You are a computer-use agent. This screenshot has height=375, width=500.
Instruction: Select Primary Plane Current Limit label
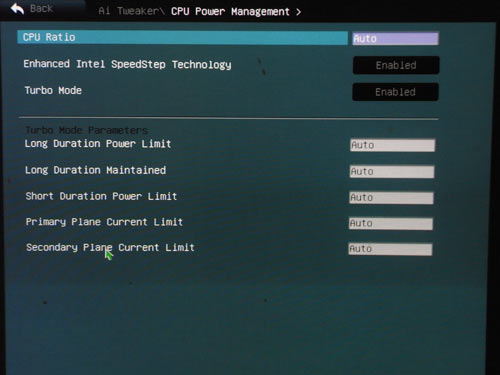pyautogui.click(x=104, y=222)
